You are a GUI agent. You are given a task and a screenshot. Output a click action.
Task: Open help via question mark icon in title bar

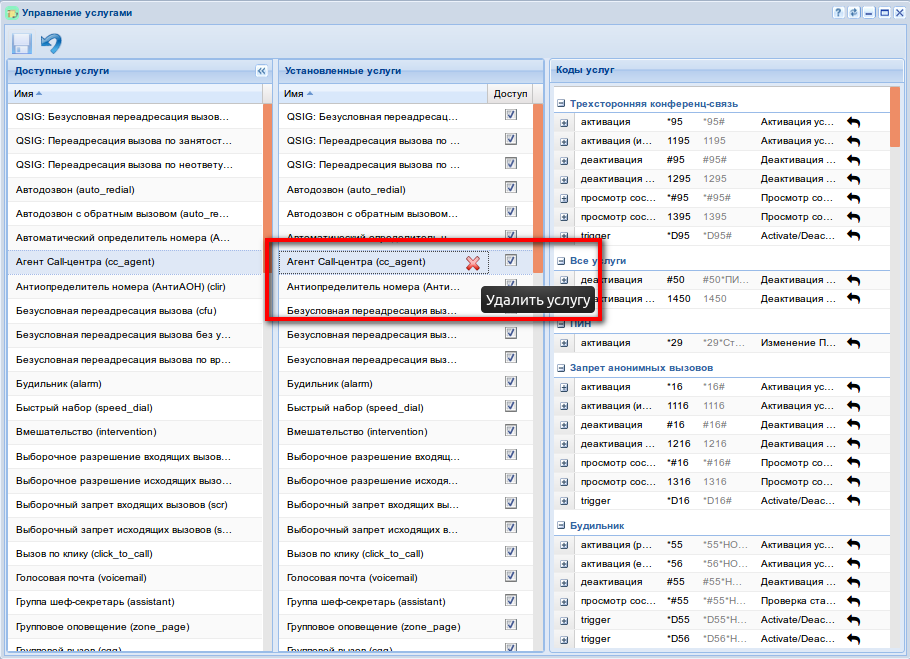point(838,13)
